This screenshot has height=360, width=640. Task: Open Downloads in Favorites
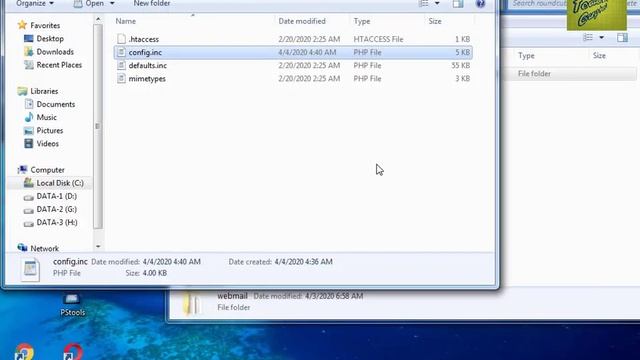[x=55, y=52]
